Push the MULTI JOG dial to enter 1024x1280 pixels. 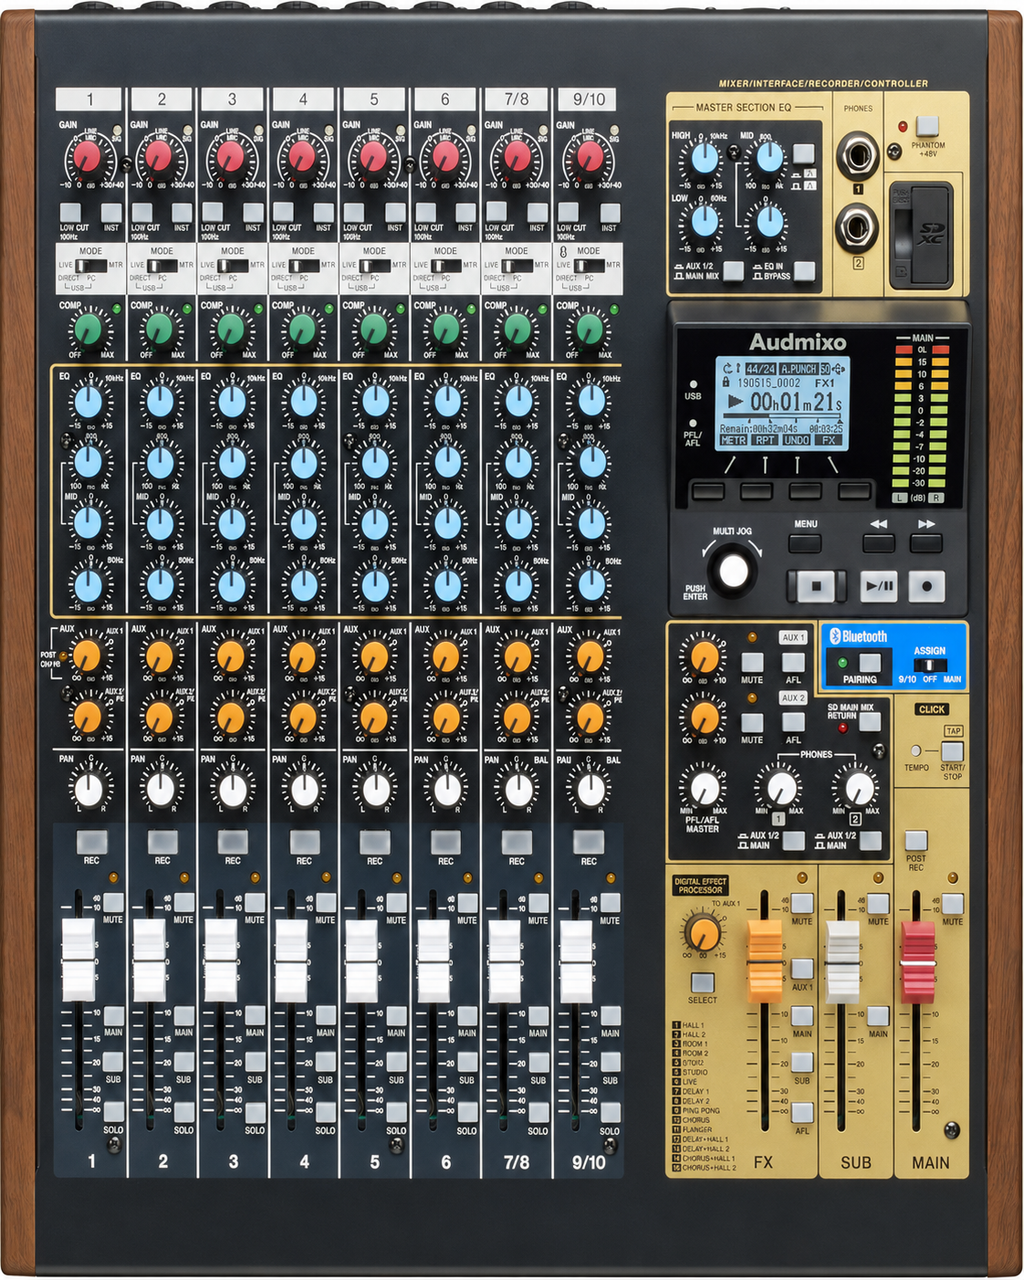click(x=733, y=569)
